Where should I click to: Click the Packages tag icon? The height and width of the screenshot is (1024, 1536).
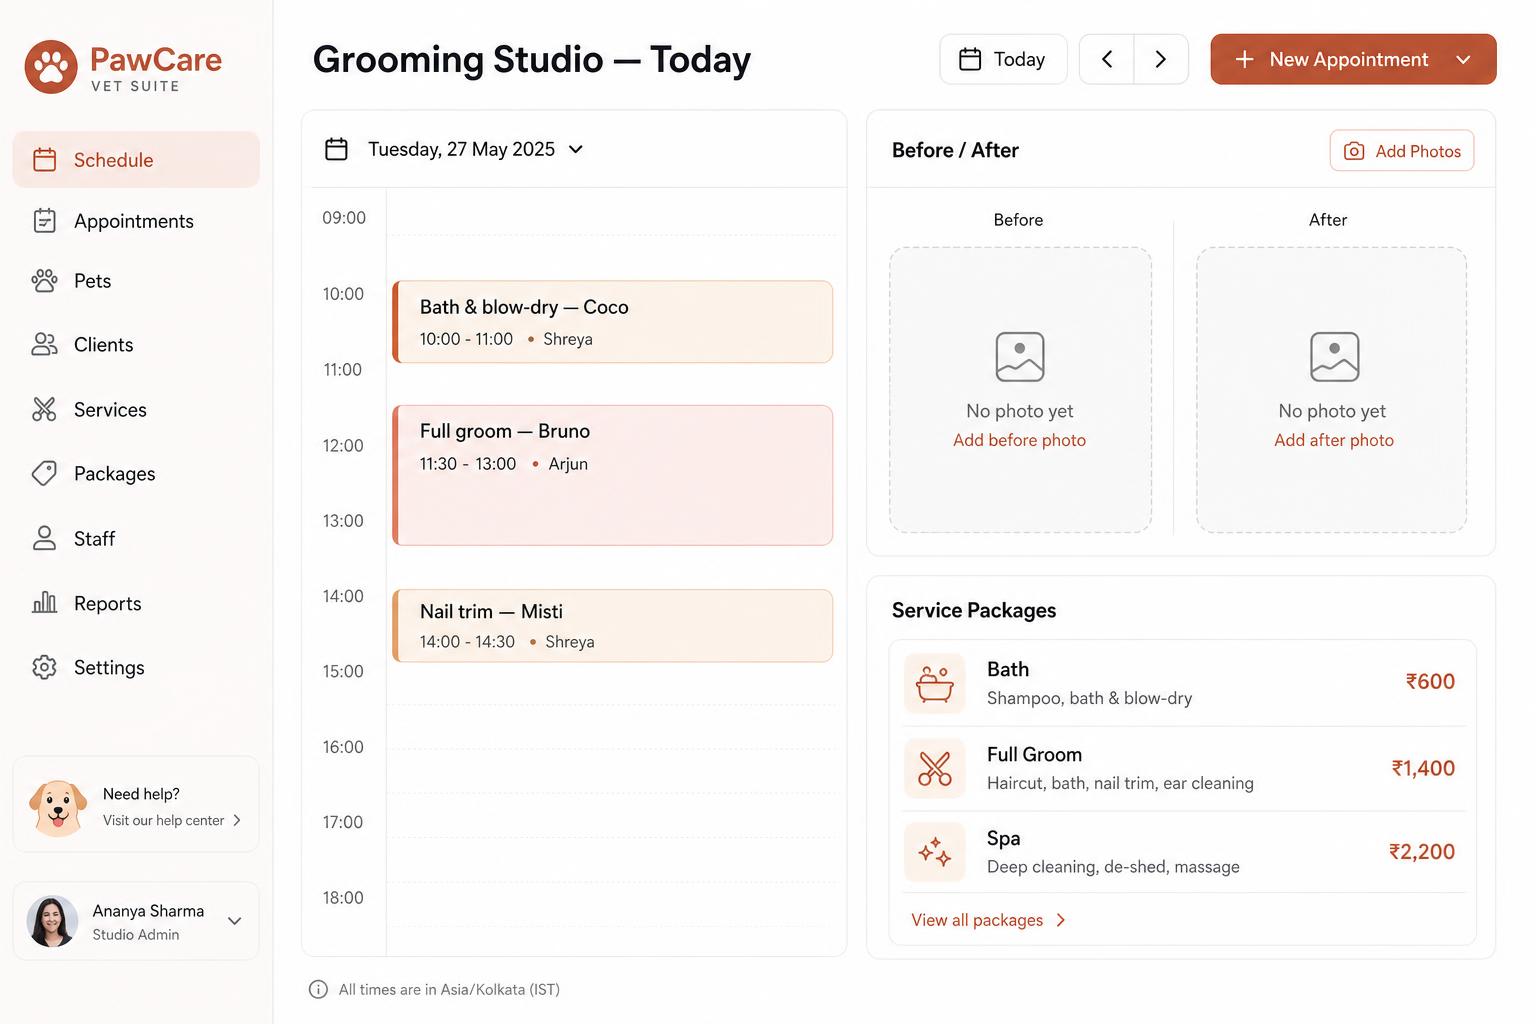pyautogui.click(x=44, y=473)
